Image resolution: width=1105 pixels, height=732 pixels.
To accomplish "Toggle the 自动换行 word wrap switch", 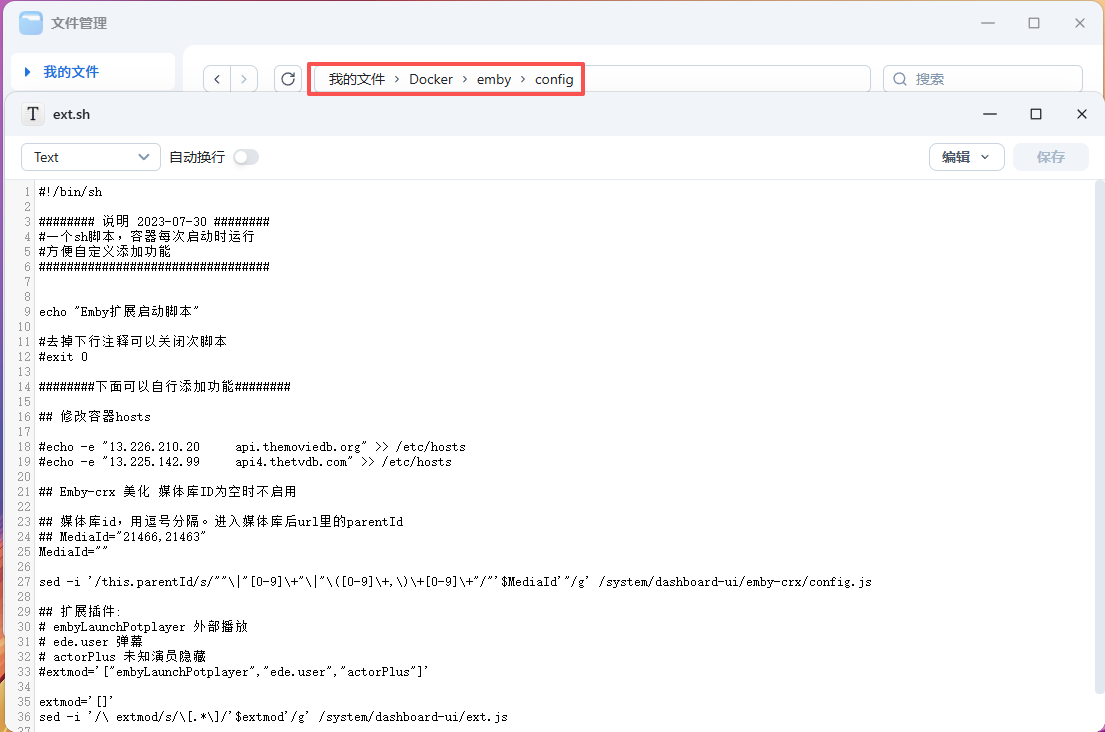I will click(x=245, y=157).
